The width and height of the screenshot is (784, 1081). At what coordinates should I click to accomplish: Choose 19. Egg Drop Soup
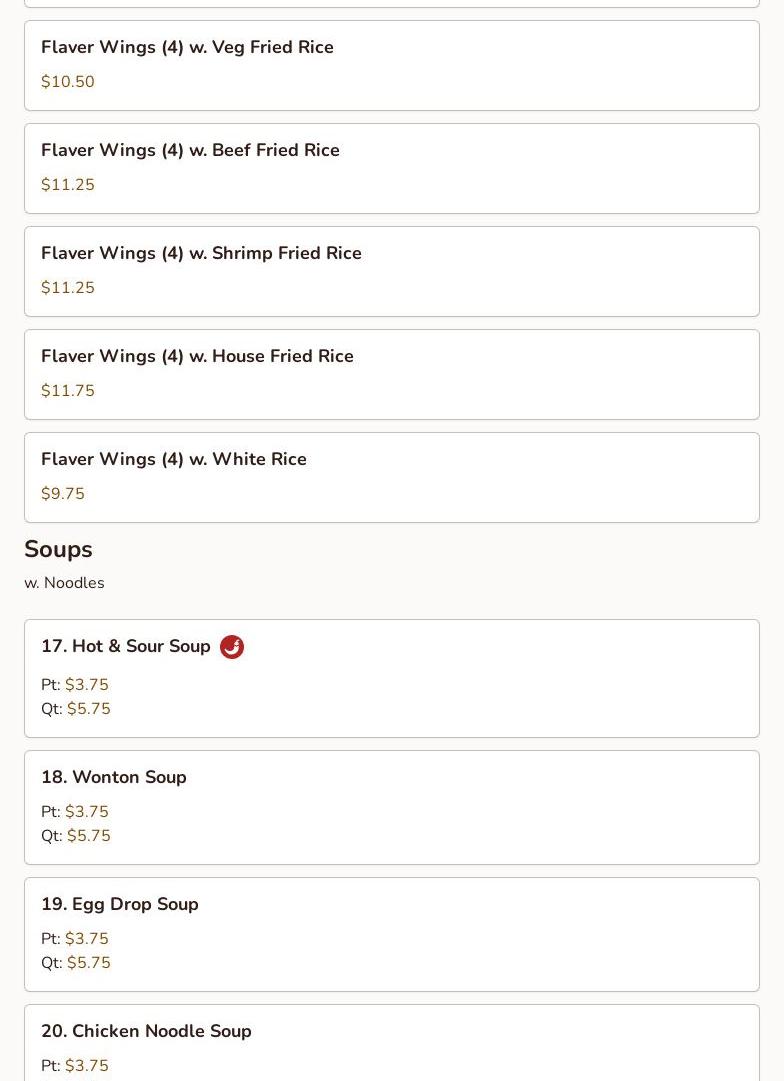120,904
